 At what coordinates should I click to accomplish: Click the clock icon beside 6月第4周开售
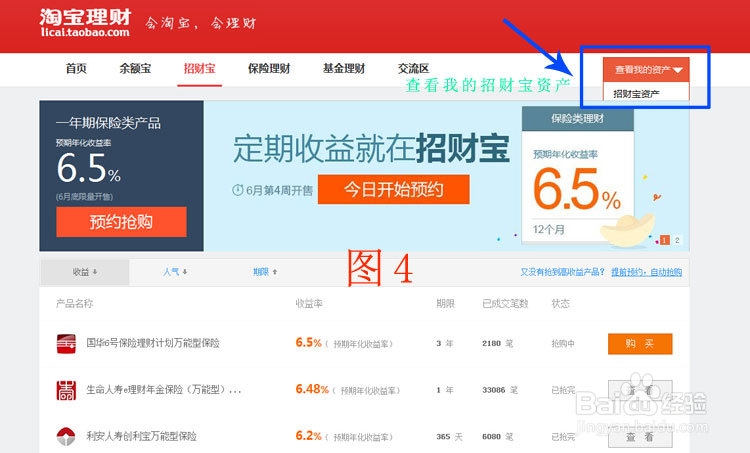(x=238, y=190)
